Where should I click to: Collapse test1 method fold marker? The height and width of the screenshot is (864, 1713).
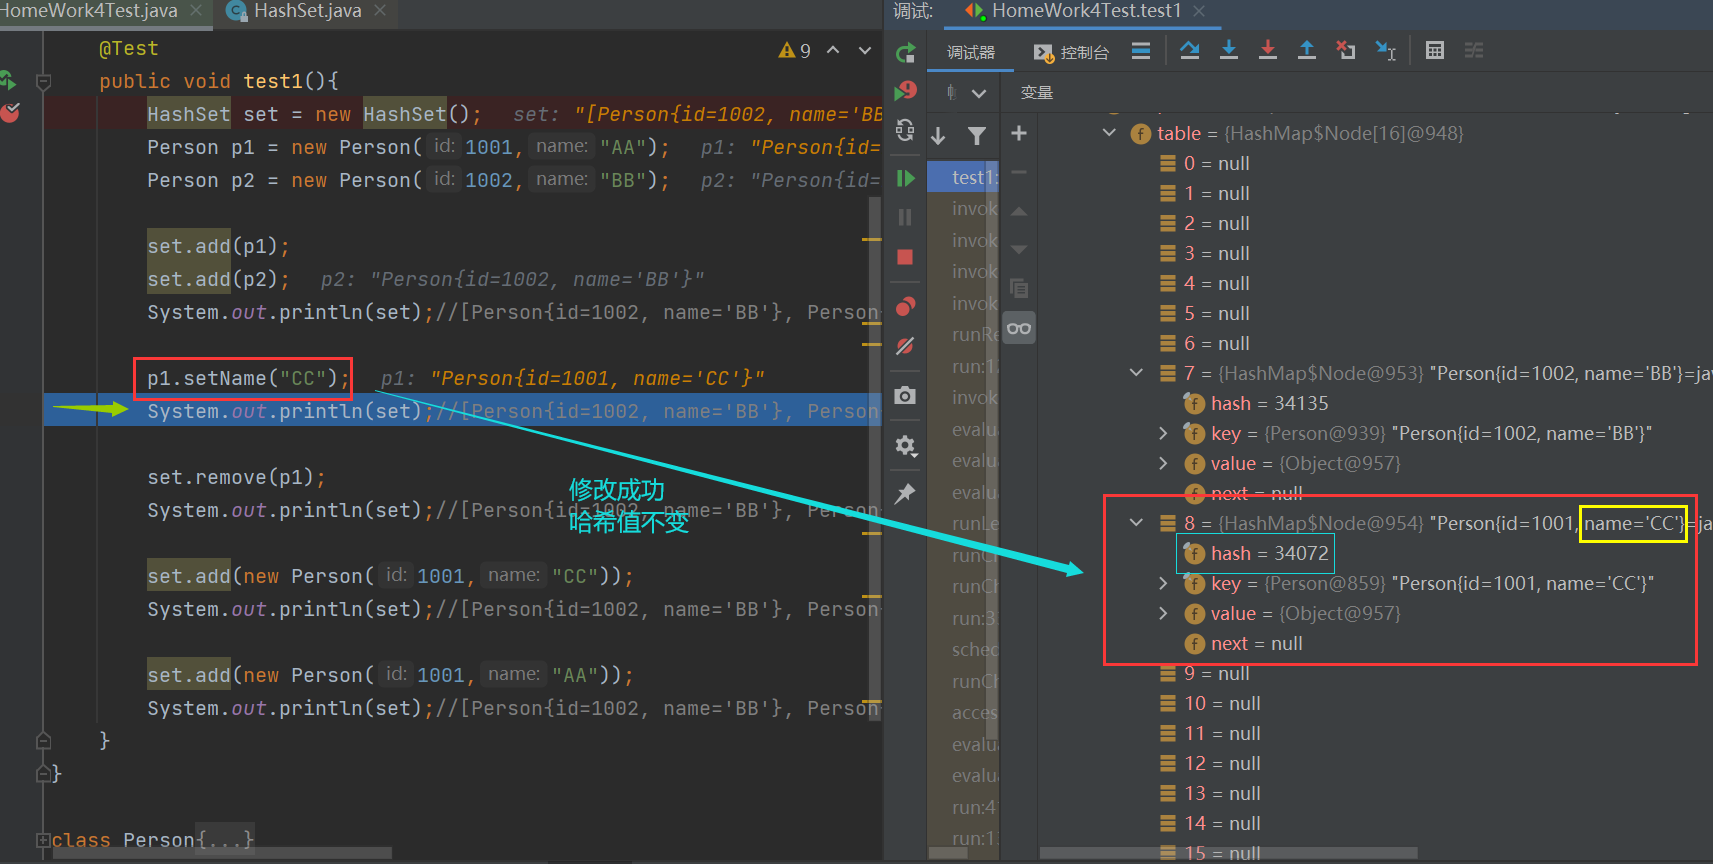pos(43,82)
